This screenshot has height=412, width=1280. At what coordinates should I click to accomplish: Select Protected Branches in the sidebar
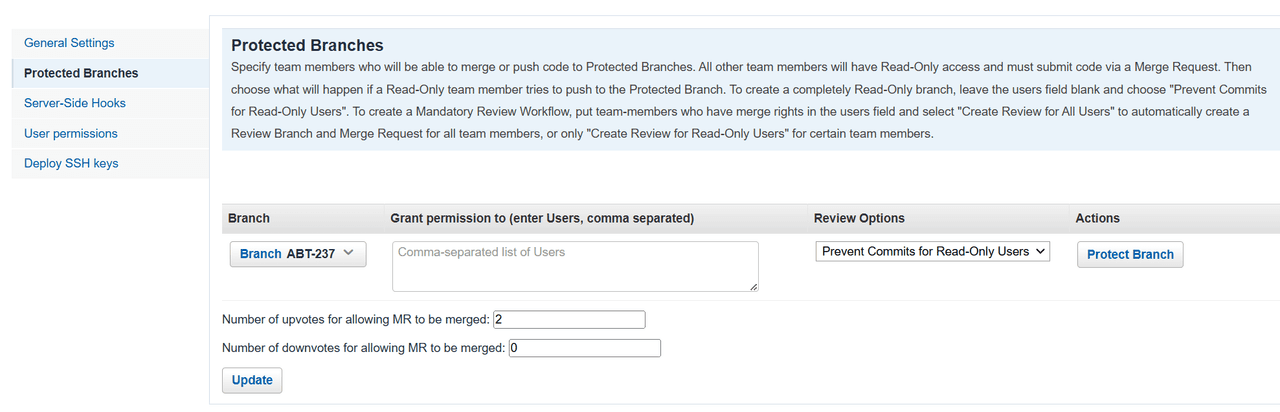(x=81, y=73)
